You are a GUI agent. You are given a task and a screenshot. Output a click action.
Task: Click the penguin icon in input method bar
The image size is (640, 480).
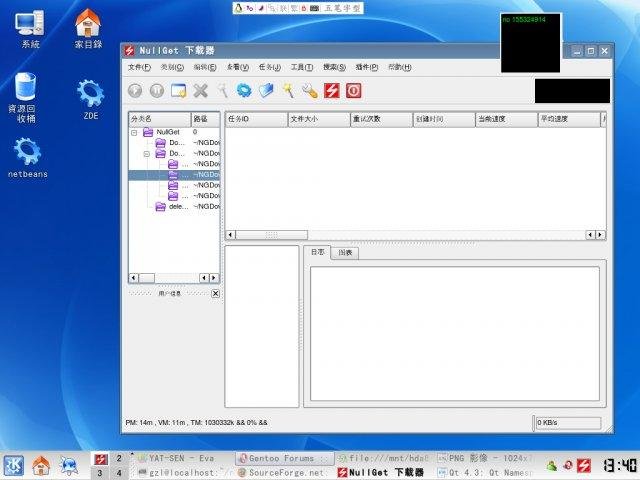point(239,8)
